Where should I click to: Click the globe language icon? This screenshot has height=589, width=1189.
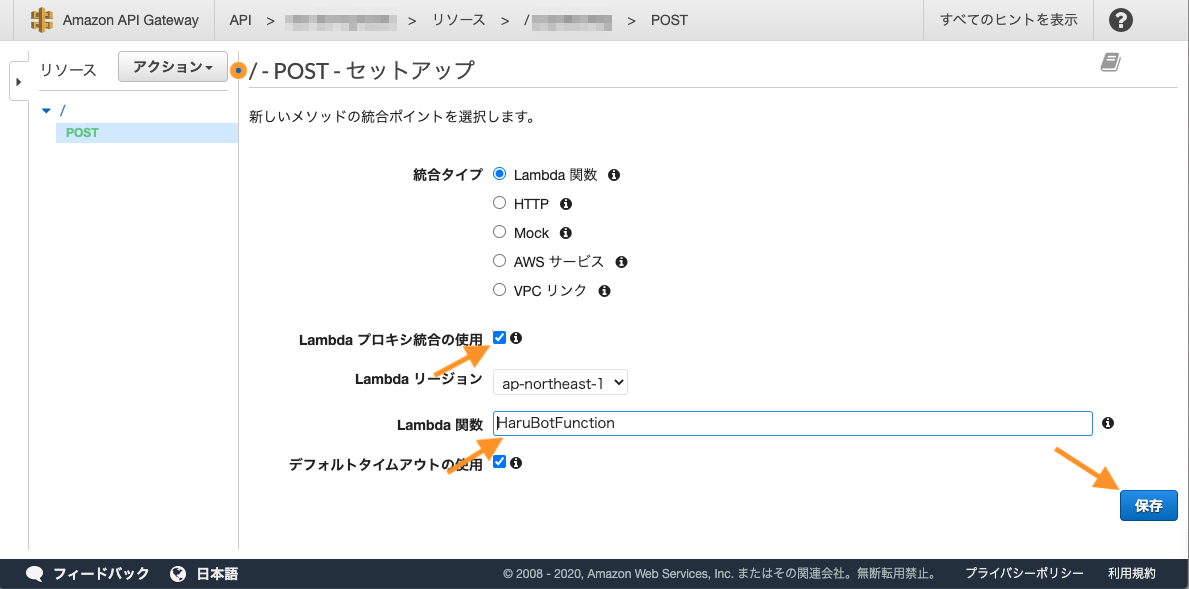pos(178,573)
